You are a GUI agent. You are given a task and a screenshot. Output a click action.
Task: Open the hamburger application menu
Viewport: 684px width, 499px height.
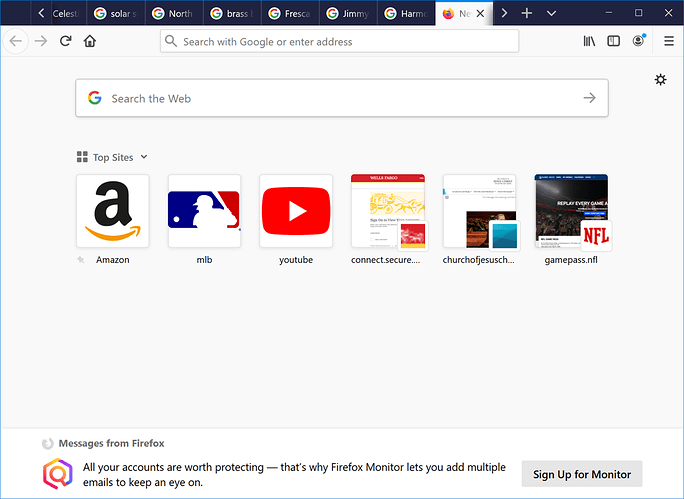(669, 41)
